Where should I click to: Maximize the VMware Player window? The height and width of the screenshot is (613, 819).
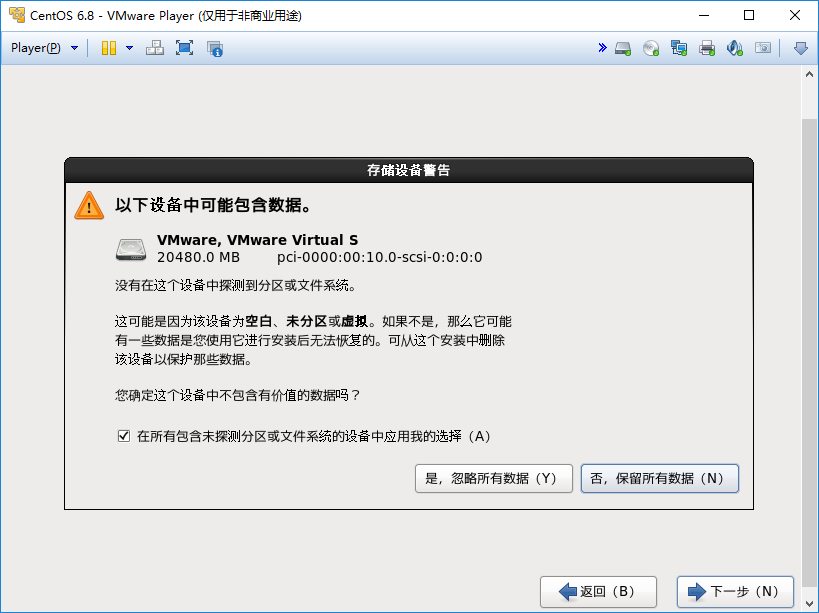(x=748, y=15)
